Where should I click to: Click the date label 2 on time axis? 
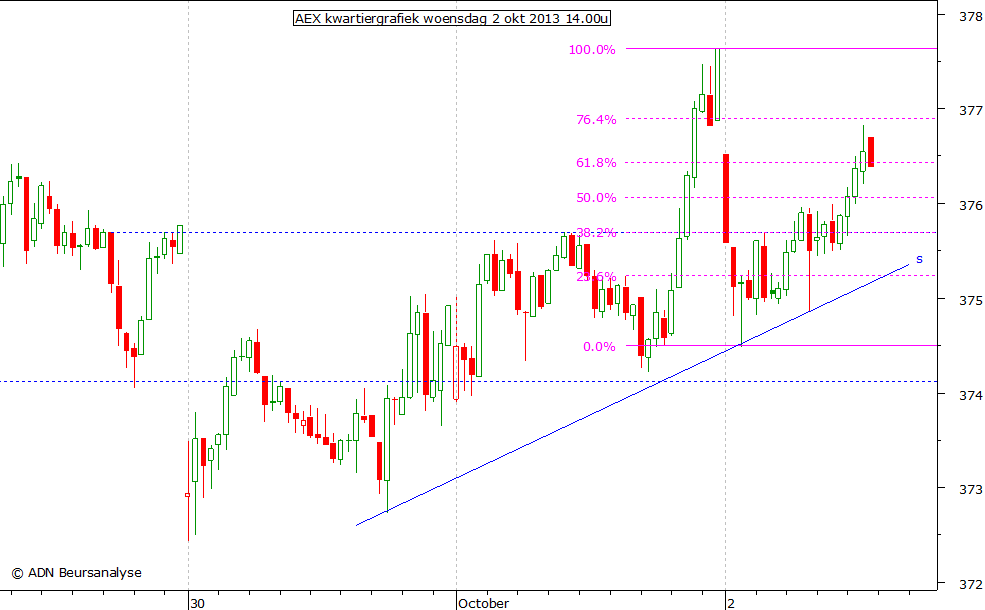[x=731, y=603]
